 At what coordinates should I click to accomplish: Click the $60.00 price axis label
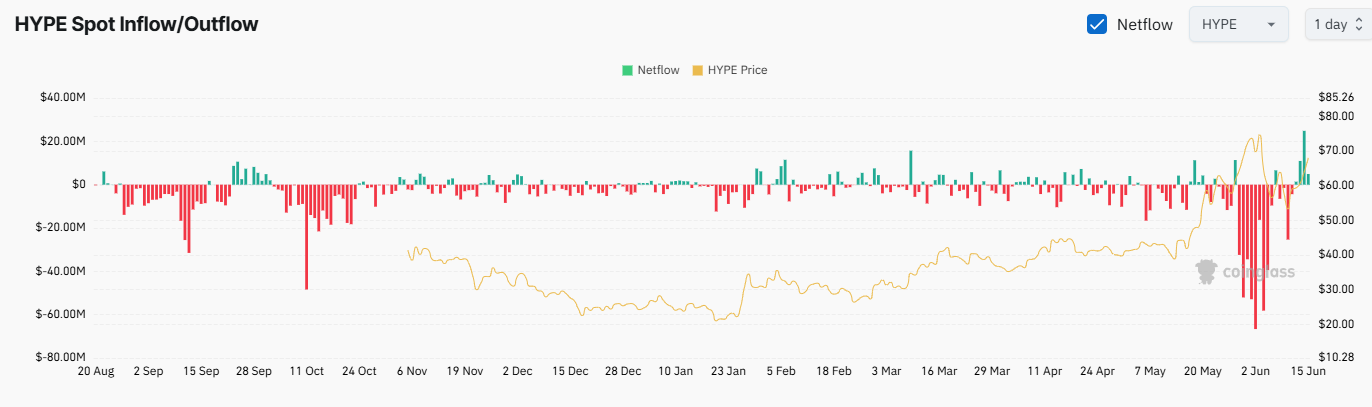click(x=1337, y=185)
